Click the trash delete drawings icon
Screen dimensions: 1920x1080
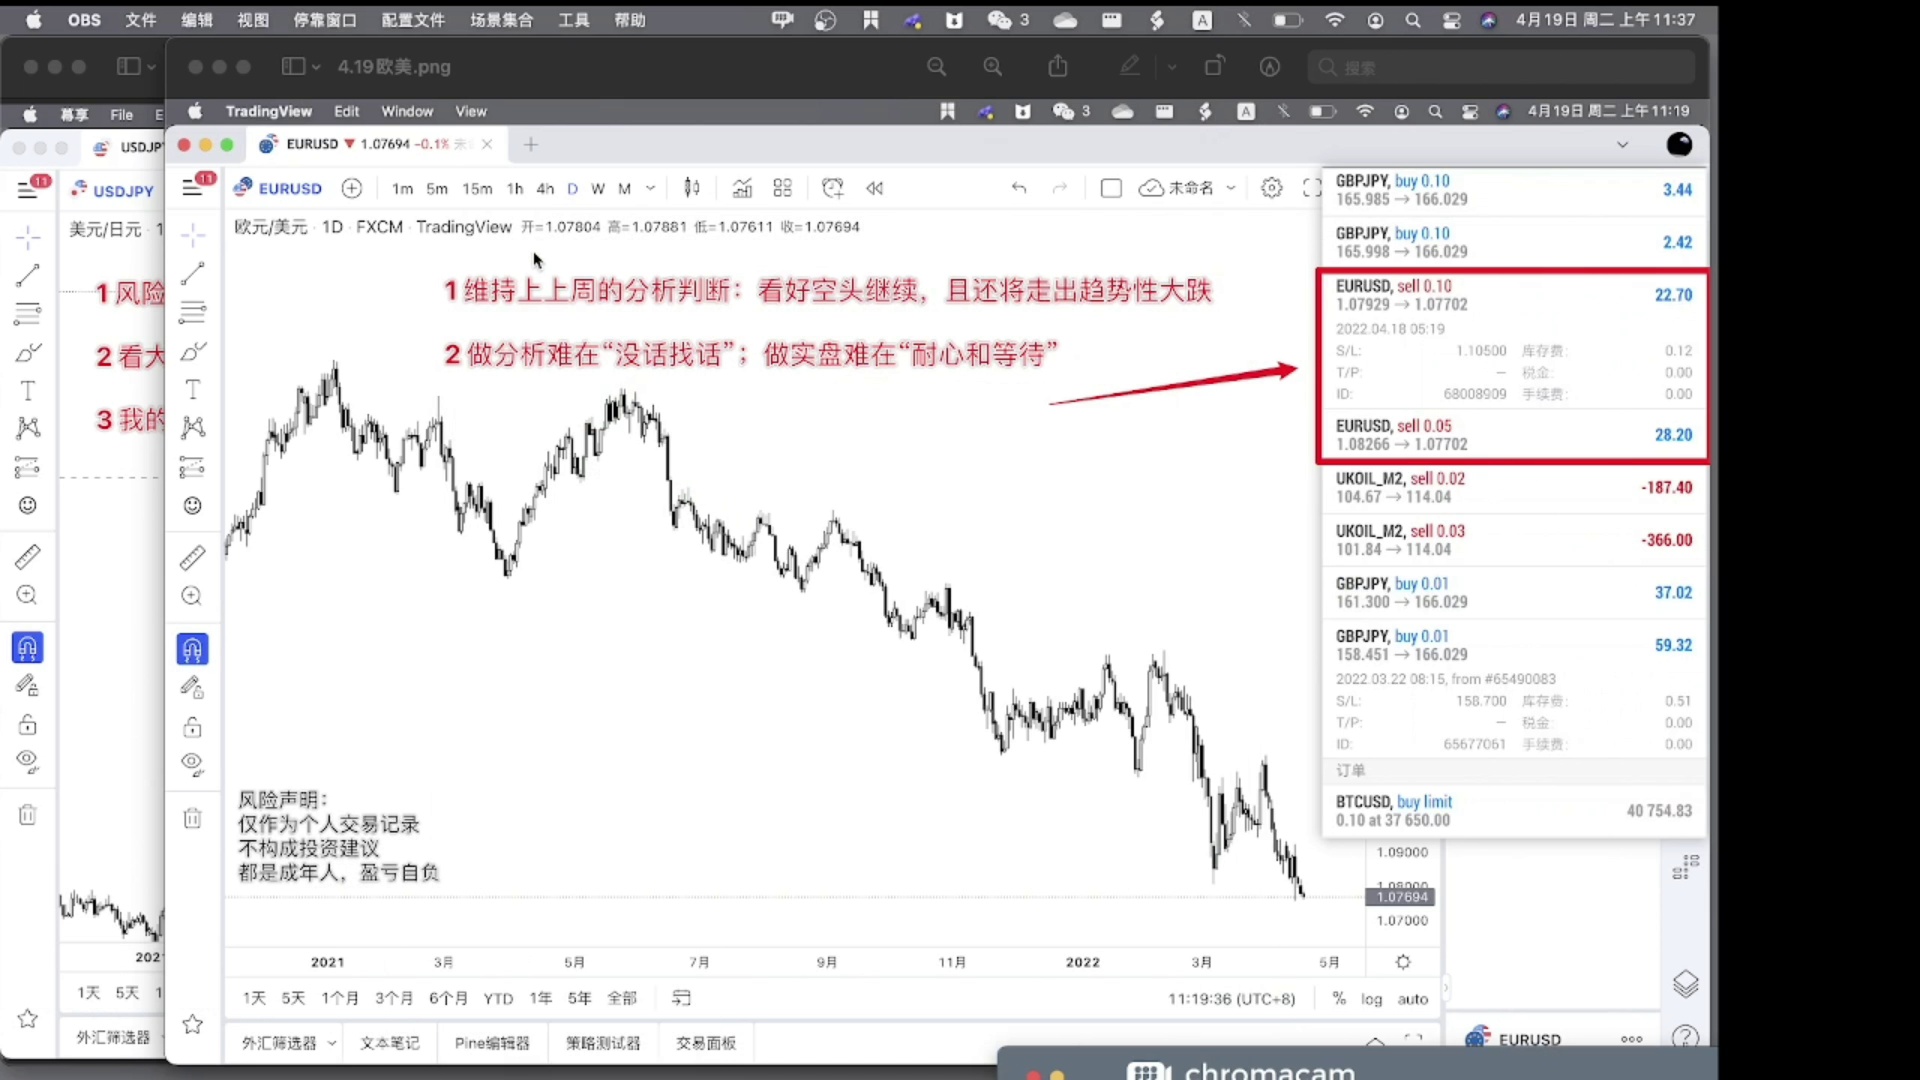click(x=193, y=818)
